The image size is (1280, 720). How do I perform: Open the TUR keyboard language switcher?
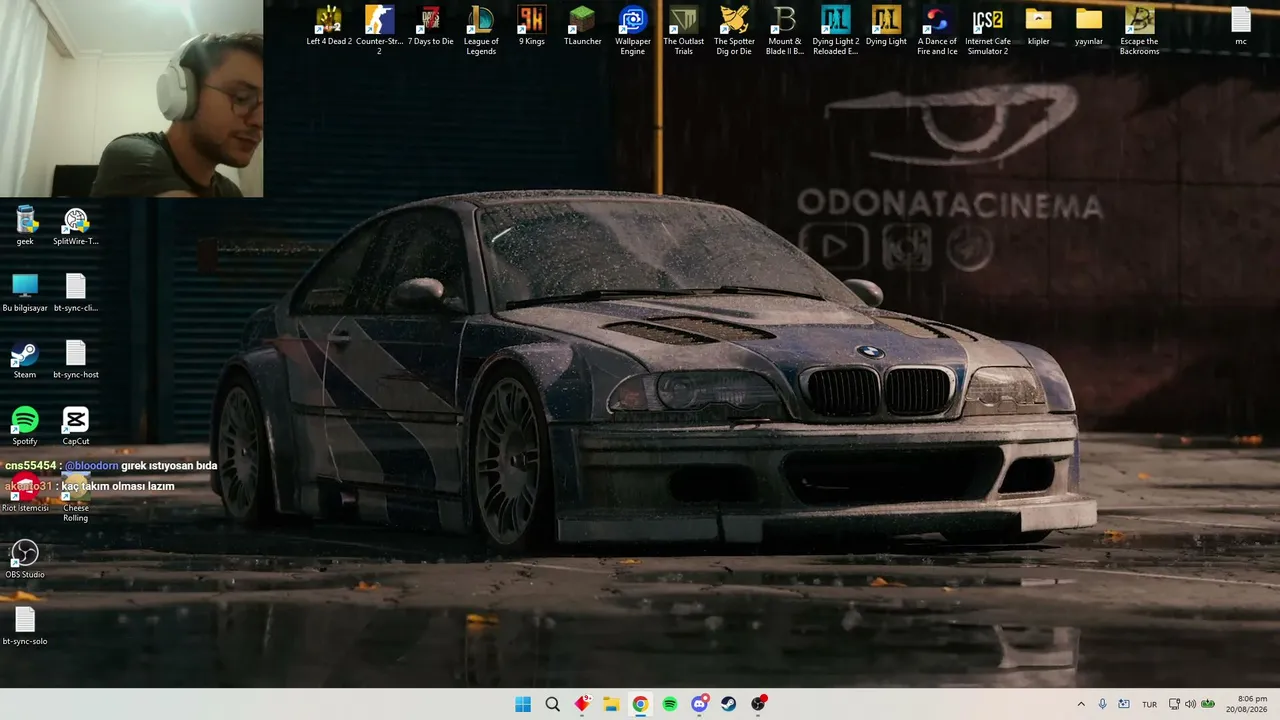[x=1150, y=704]
